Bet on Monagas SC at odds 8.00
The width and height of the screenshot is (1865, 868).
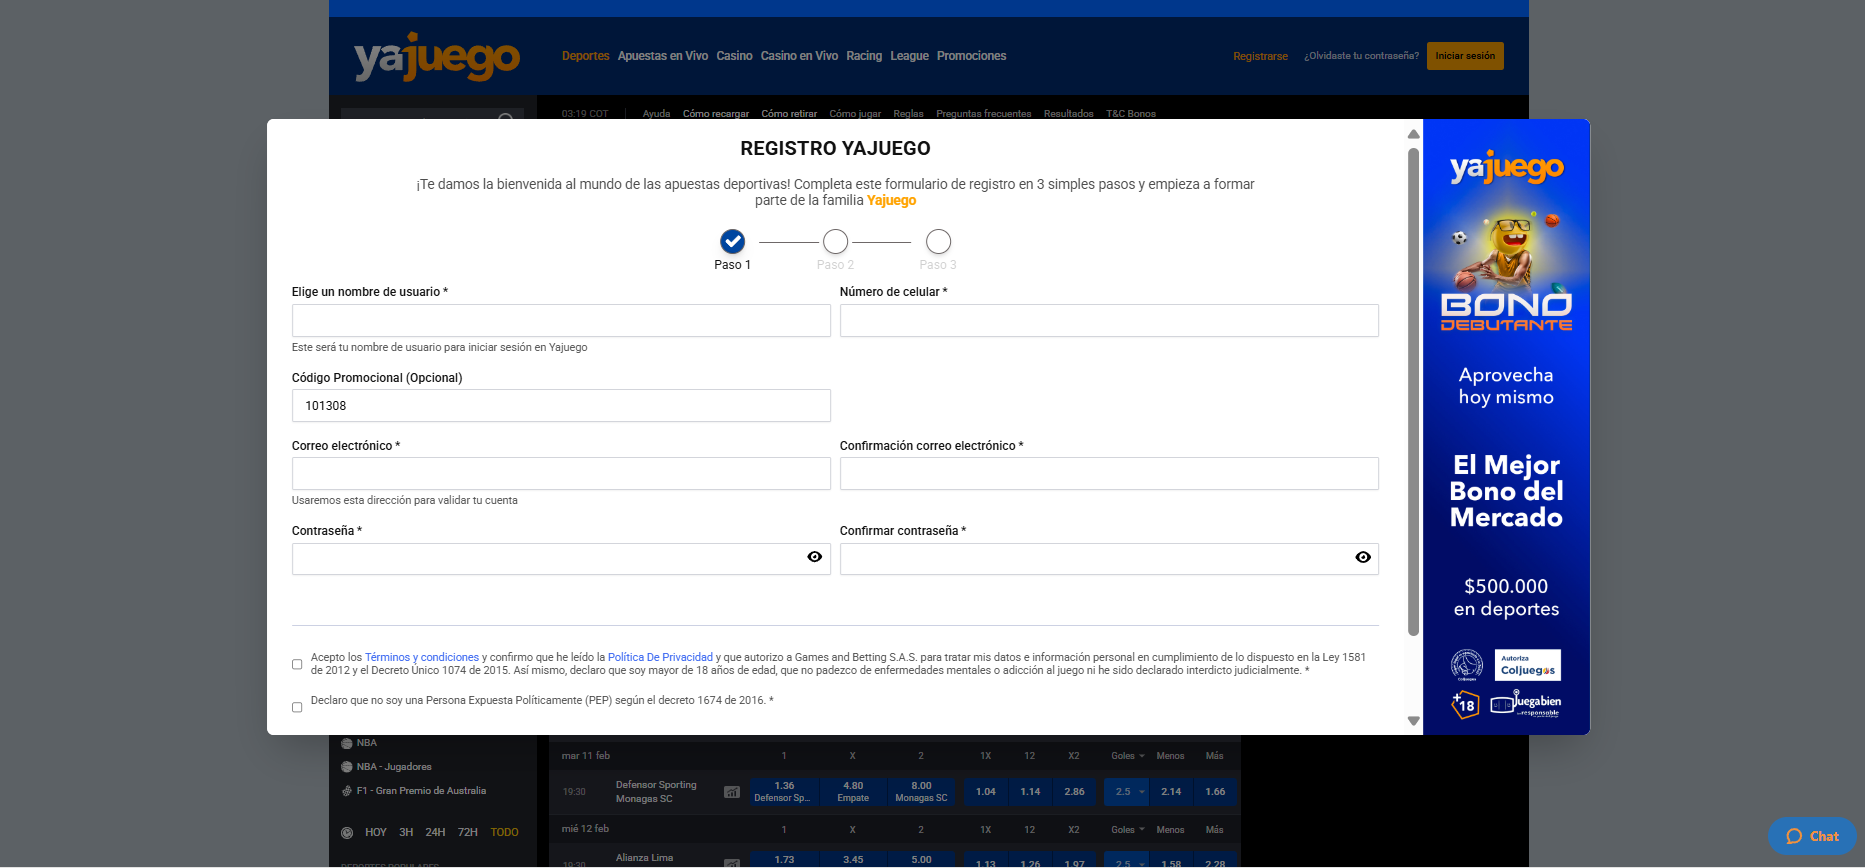point(921,792)
